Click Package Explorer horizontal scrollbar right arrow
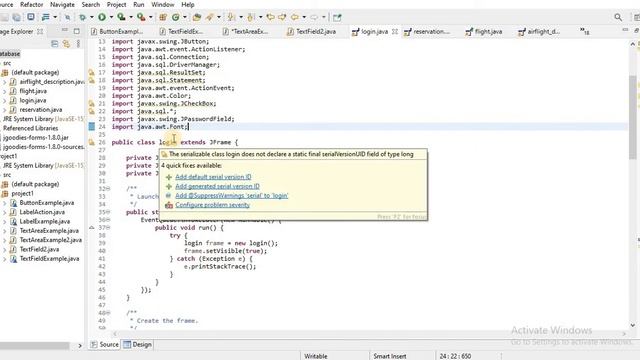Viewport: 640px width, 360px height. pos(80,346)
